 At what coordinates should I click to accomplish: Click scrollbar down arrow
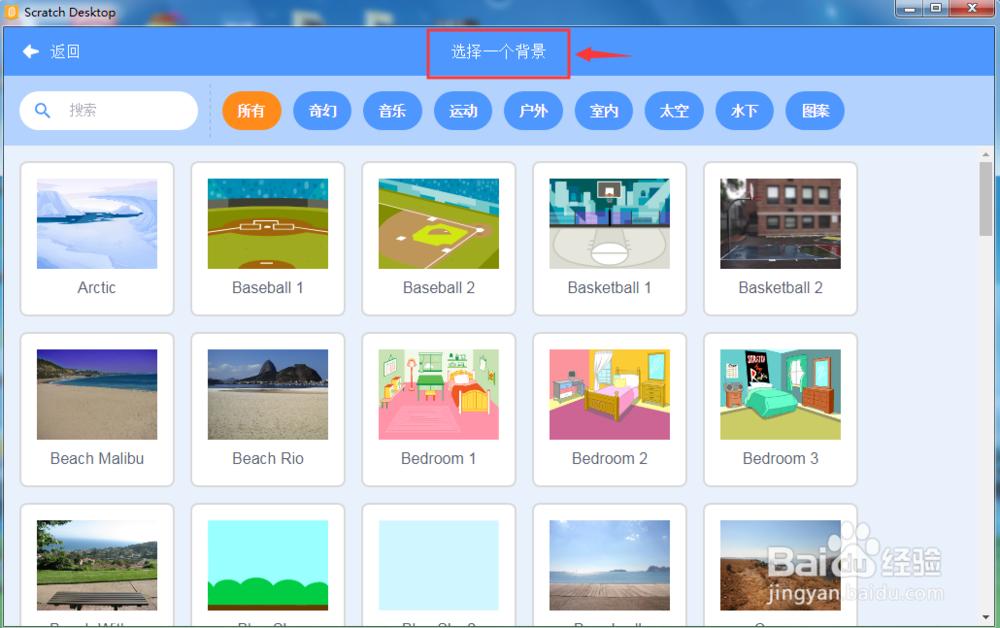coord(986,617)
